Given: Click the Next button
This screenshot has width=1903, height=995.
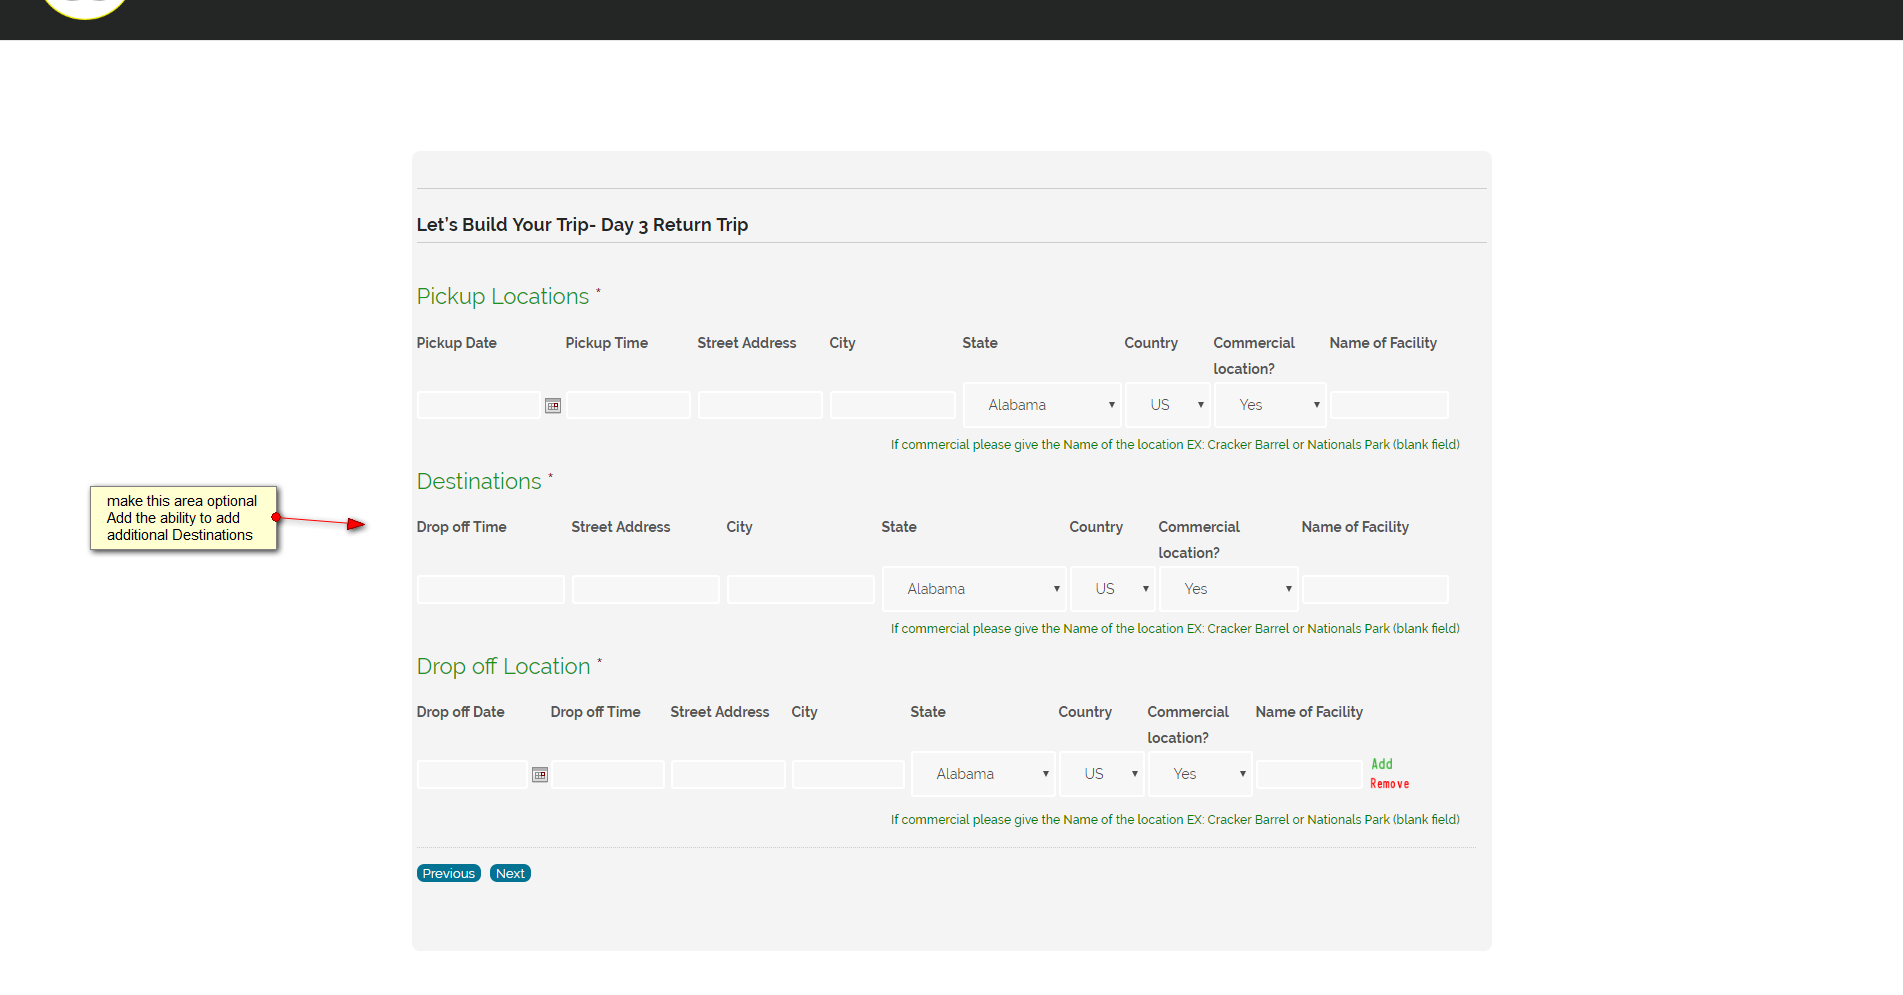Looking at the screenshot, I should (x=510, y=873).
